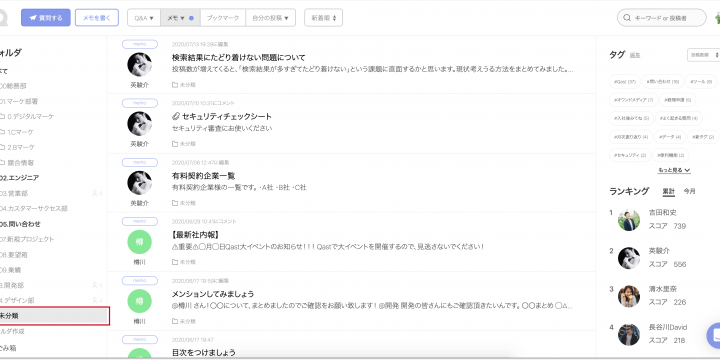720x360 pixels.
Task: Open the 新着順 sort selector
Action: click(323, 17)
